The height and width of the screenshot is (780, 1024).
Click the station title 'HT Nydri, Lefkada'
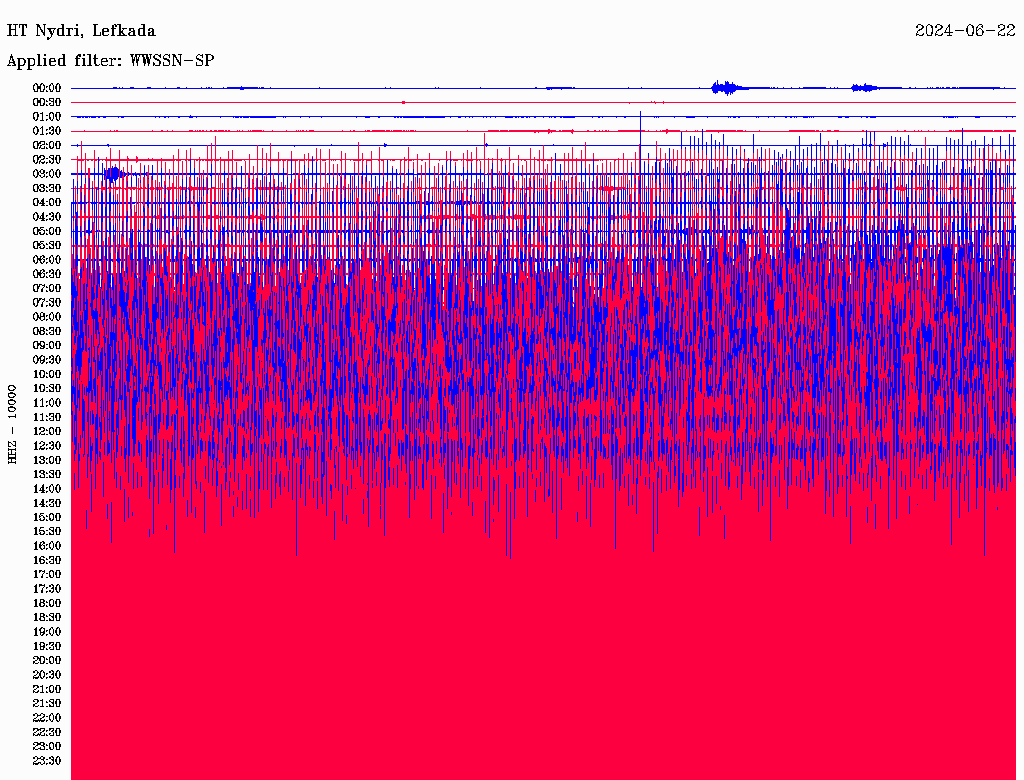pos(81,31)
